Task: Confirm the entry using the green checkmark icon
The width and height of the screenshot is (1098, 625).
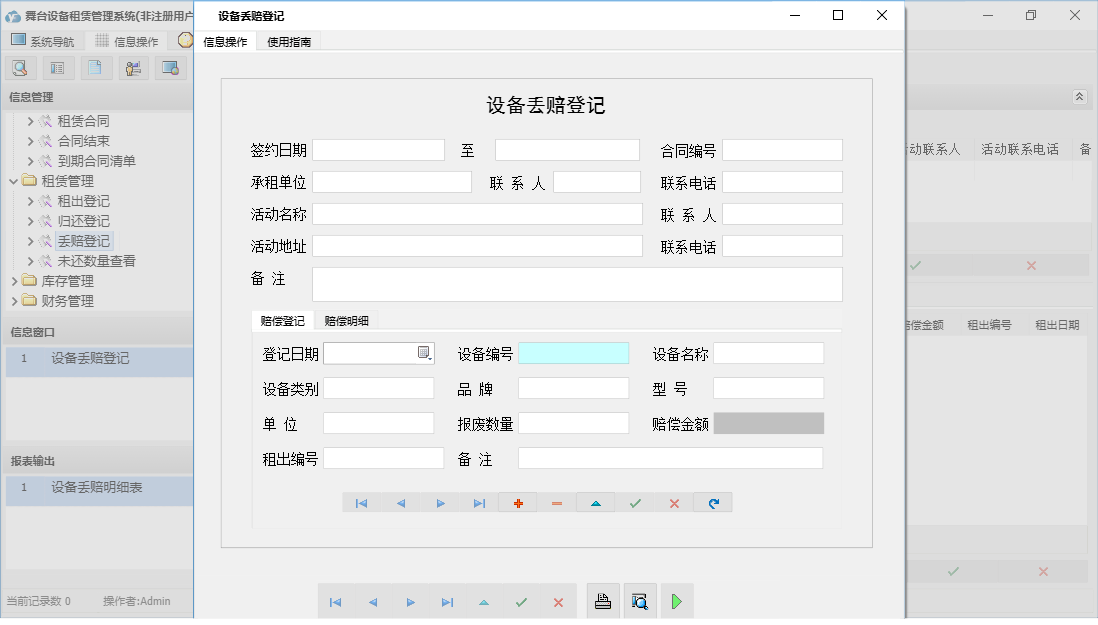Action: 634,502
